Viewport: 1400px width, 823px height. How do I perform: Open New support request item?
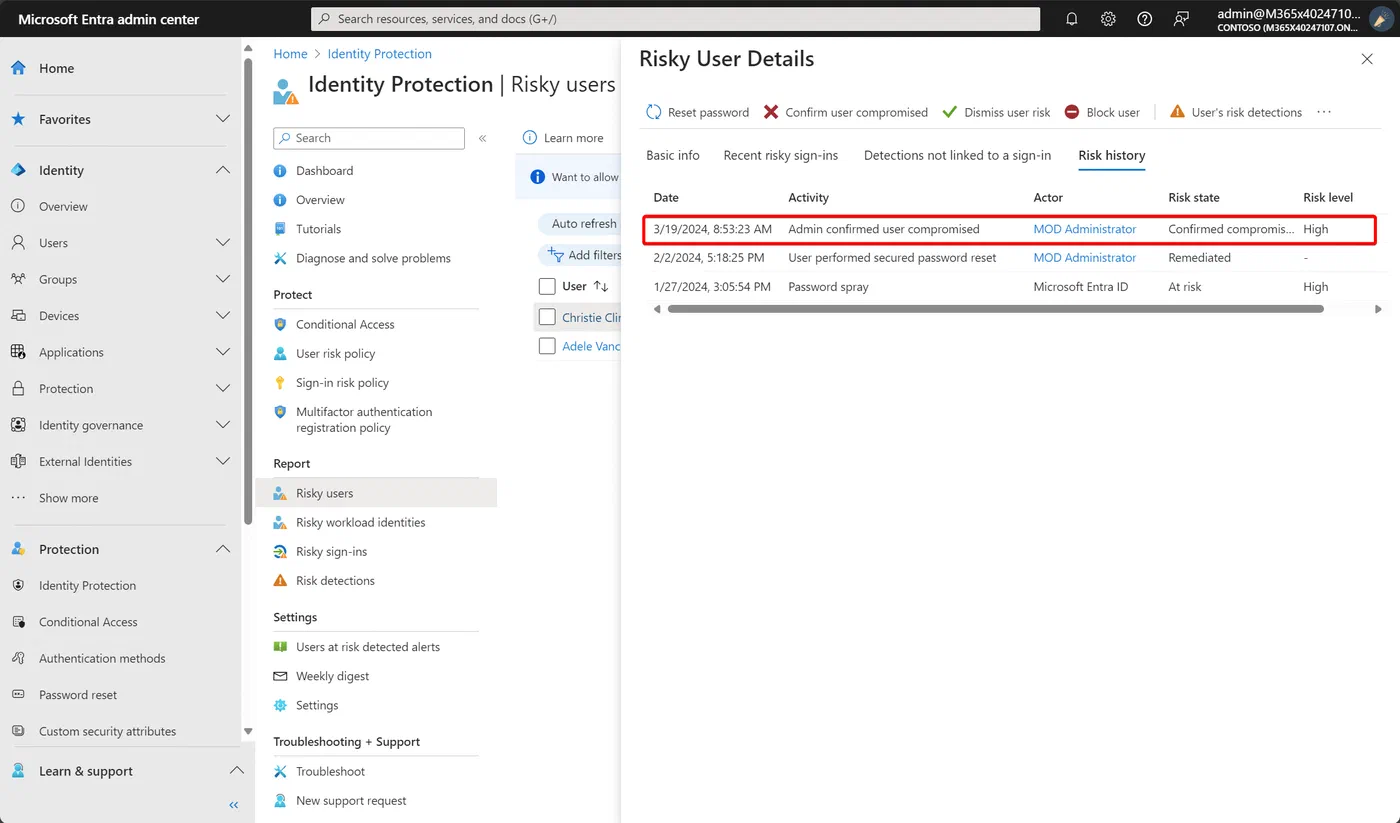(x=351, y=800)
